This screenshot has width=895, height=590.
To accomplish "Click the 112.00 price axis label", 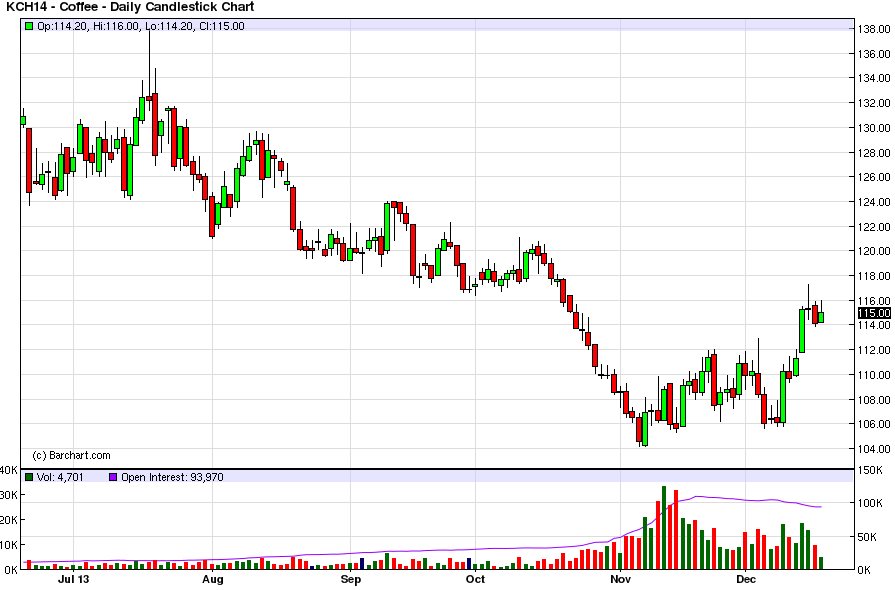I will [874, 350].
